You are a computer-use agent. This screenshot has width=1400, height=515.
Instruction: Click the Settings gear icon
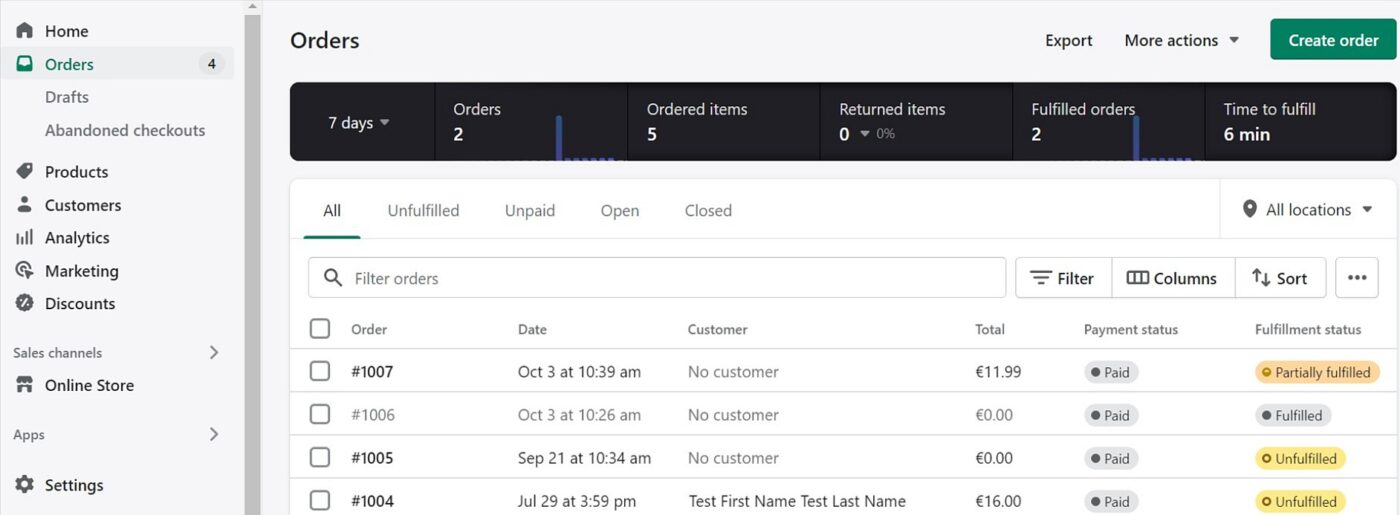coord(25,485)
